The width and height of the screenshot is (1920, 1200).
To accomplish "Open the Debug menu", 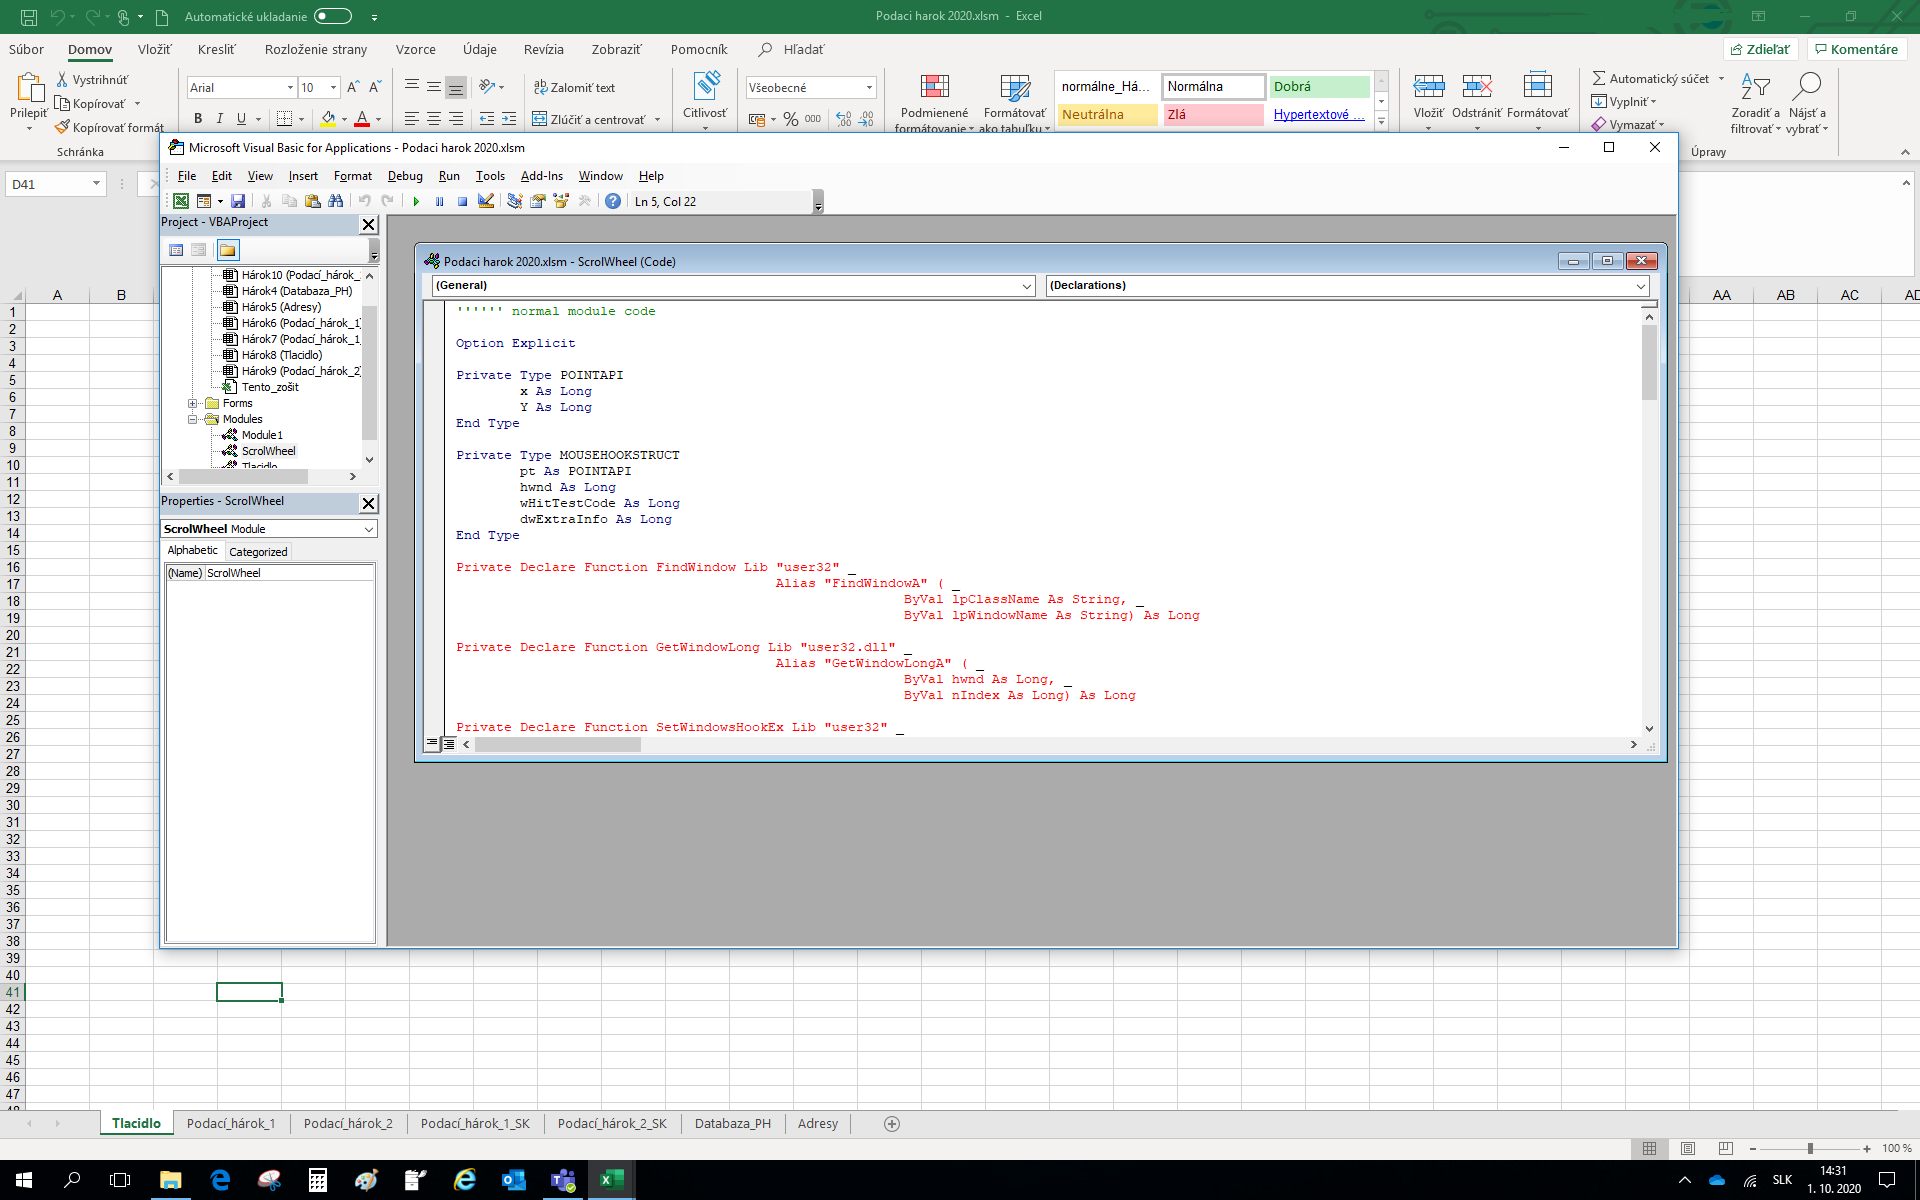I will [x=405, y=176].
